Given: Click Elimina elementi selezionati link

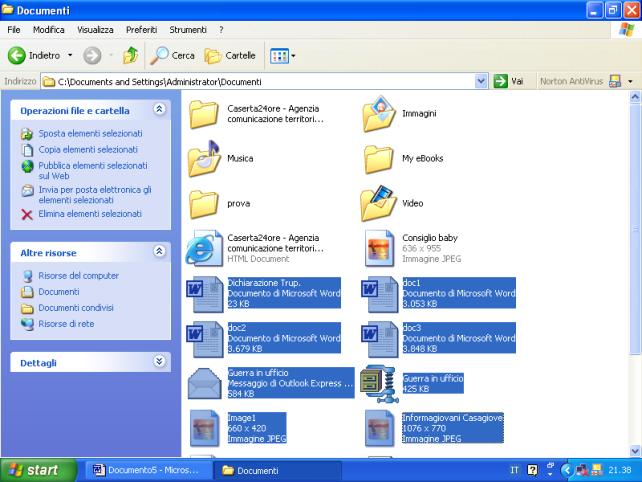Looking at the screenshot, I should pyautogui.click(x=90, y=214).
